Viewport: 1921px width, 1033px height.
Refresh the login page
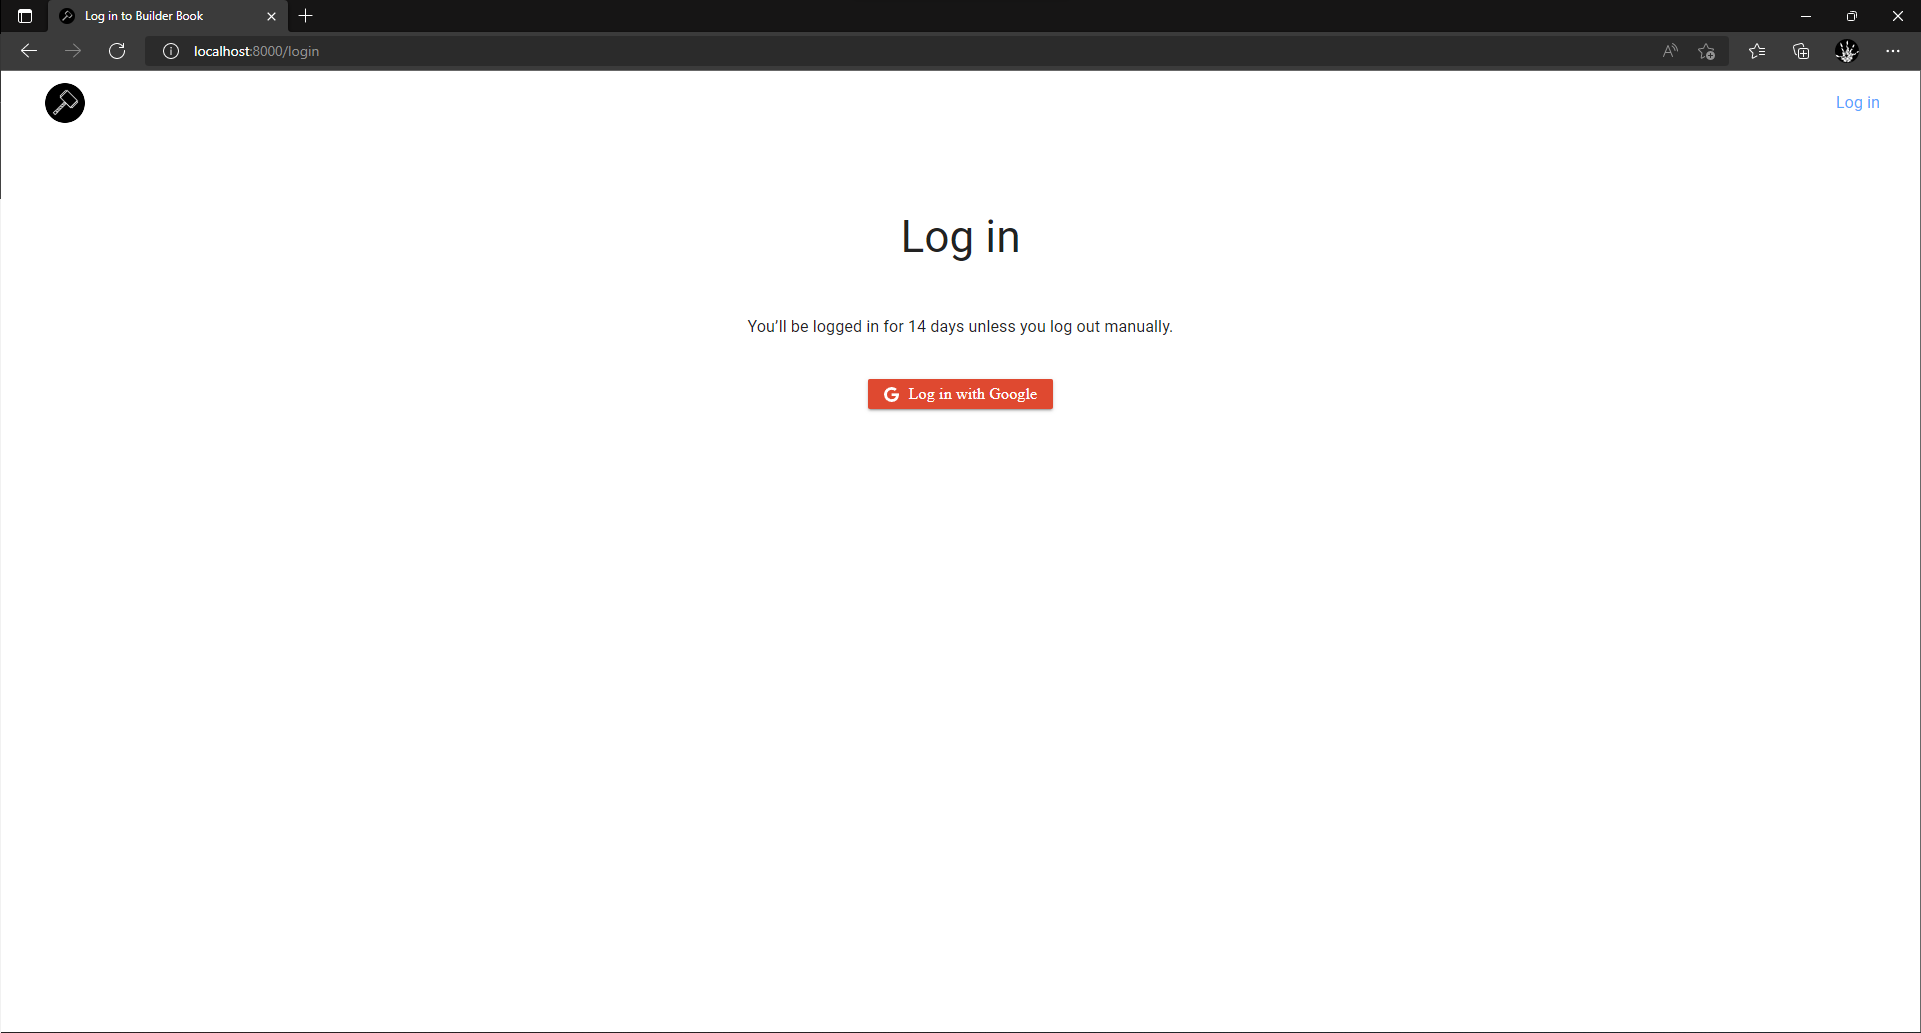pos(117,51)
